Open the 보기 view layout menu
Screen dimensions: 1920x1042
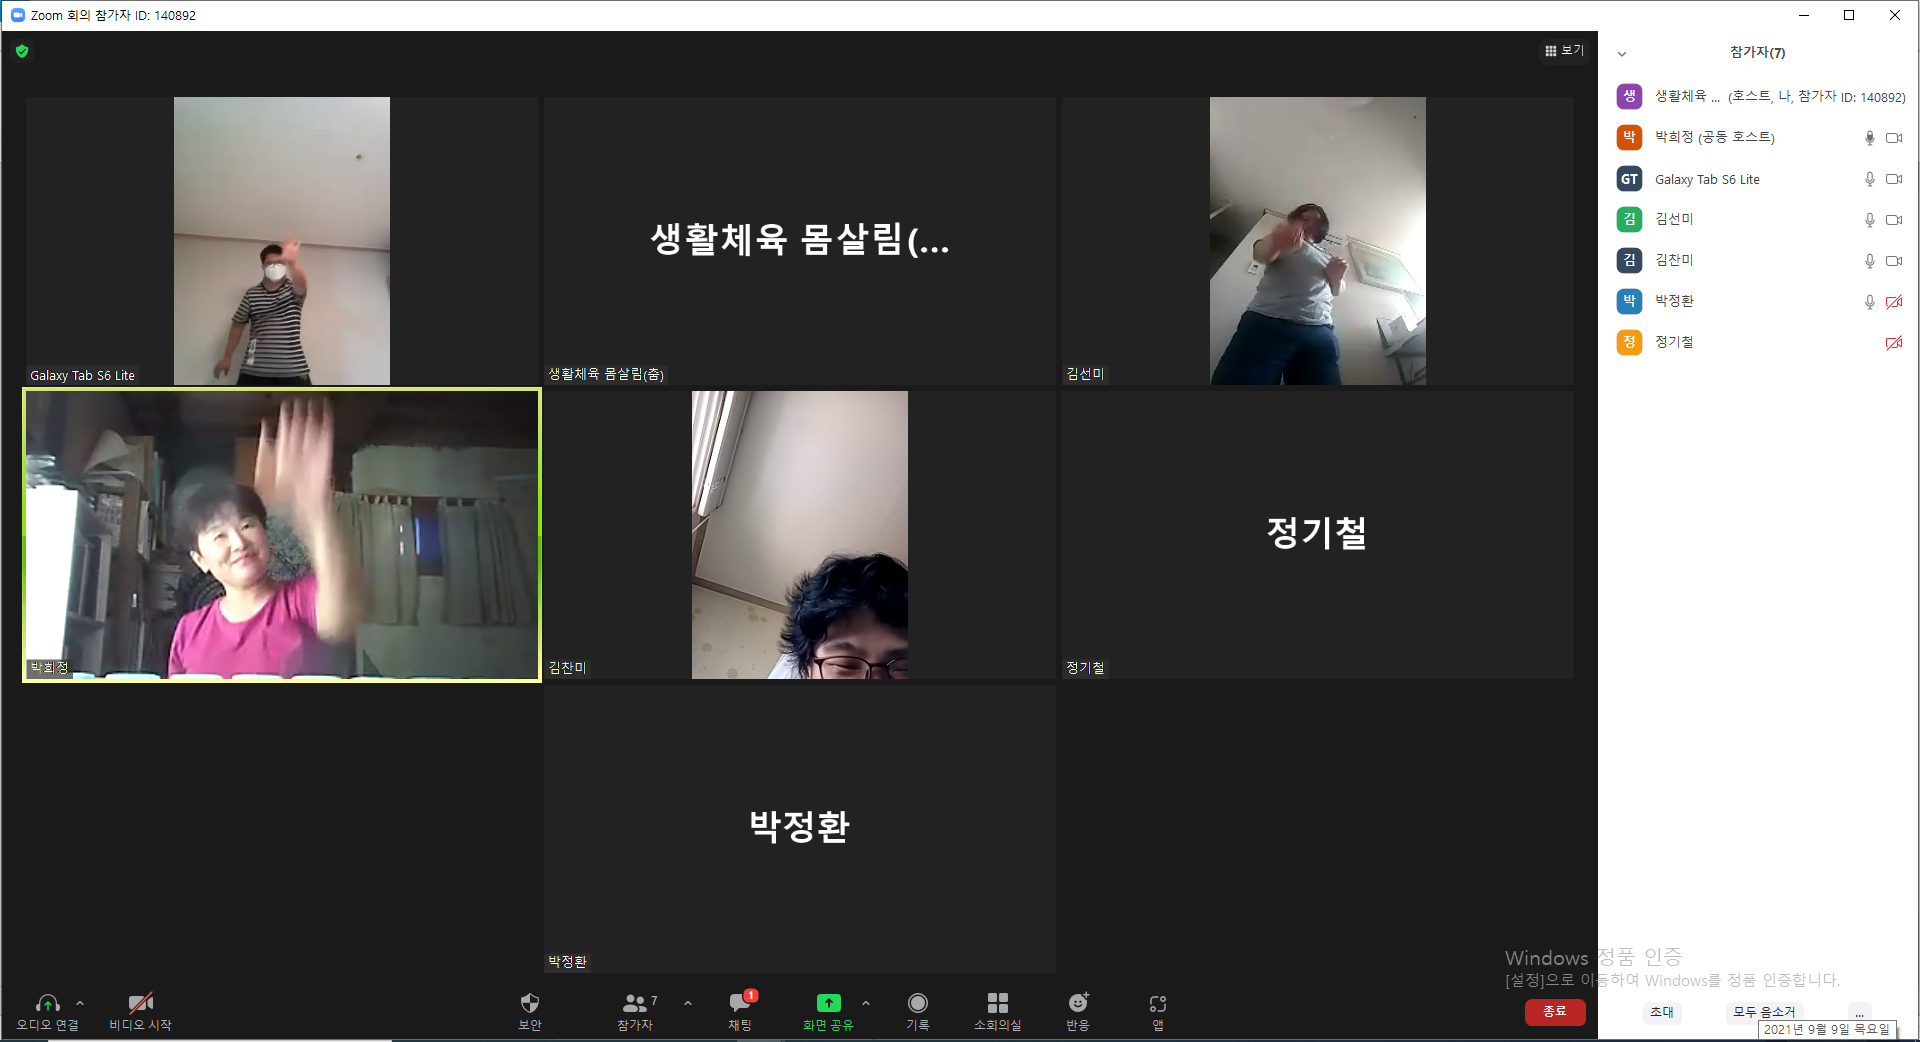[1565, 50]
